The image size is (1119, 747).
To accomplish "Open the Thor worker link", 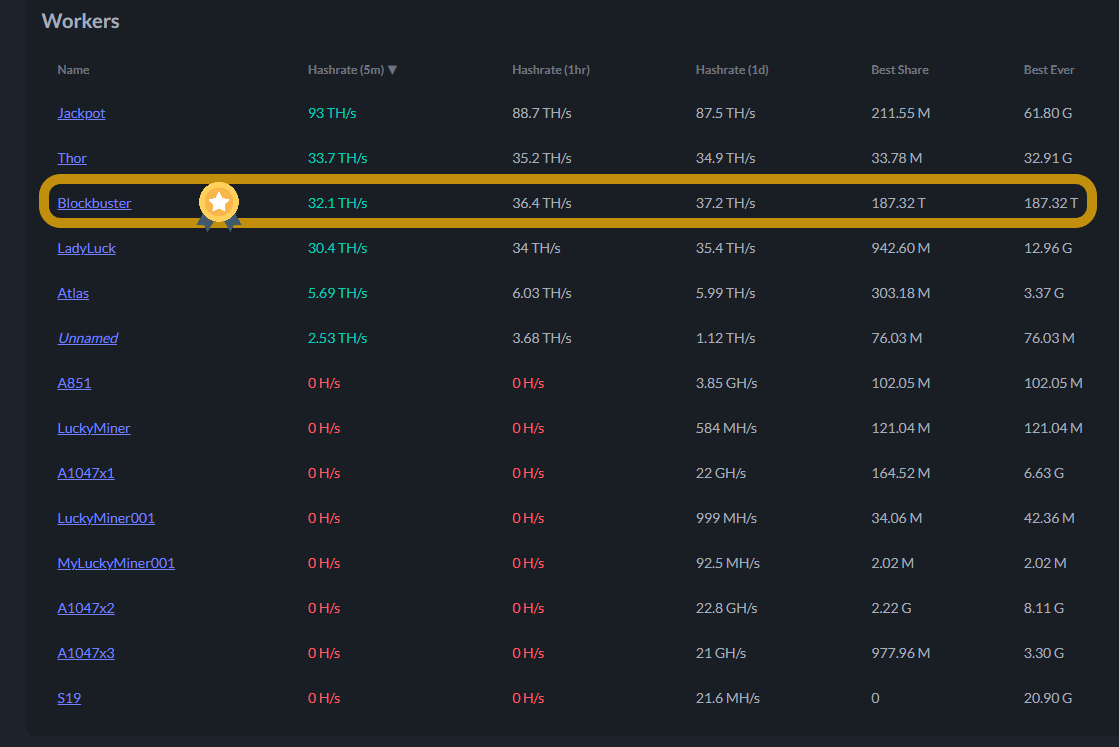I will 72,158.
